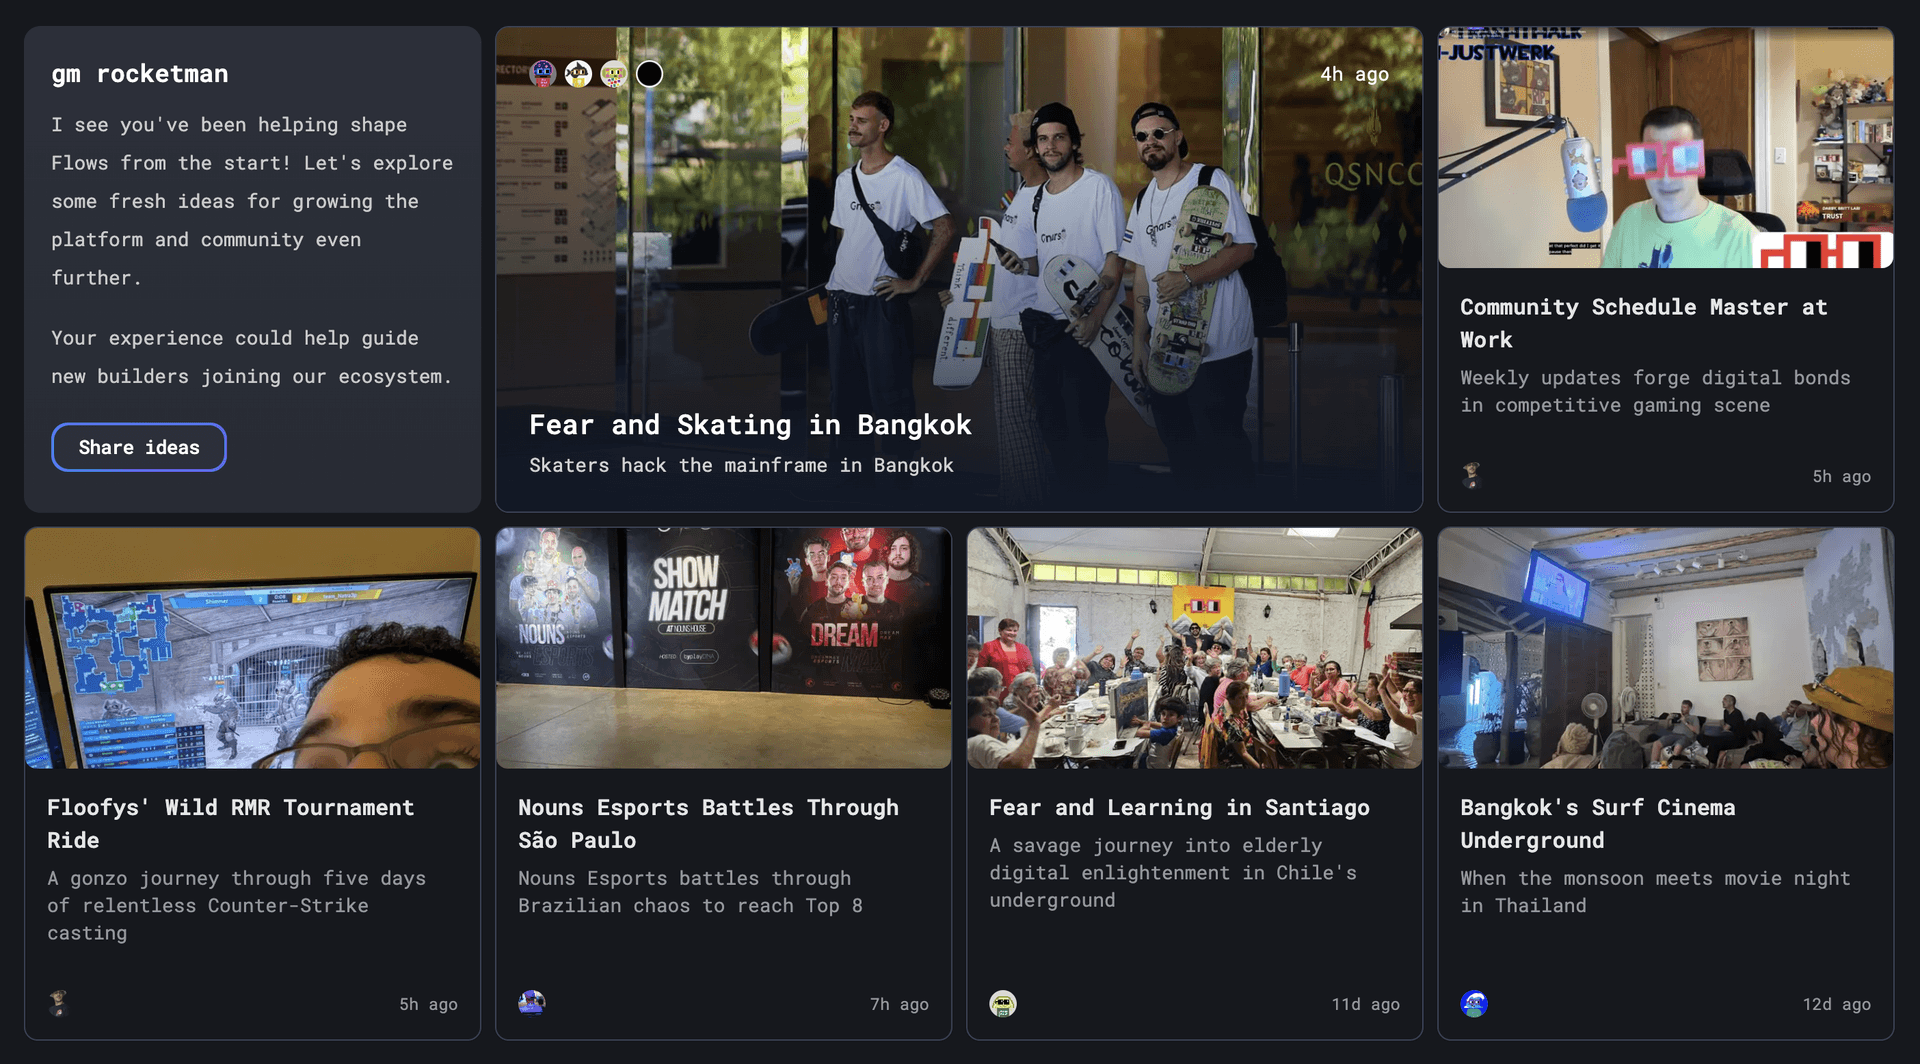The width and height of the screenshot is (1920, 1064).
Task: Open author avatar on Bangkok's Surf Cinema card
Action: tap(1474, 1003)
